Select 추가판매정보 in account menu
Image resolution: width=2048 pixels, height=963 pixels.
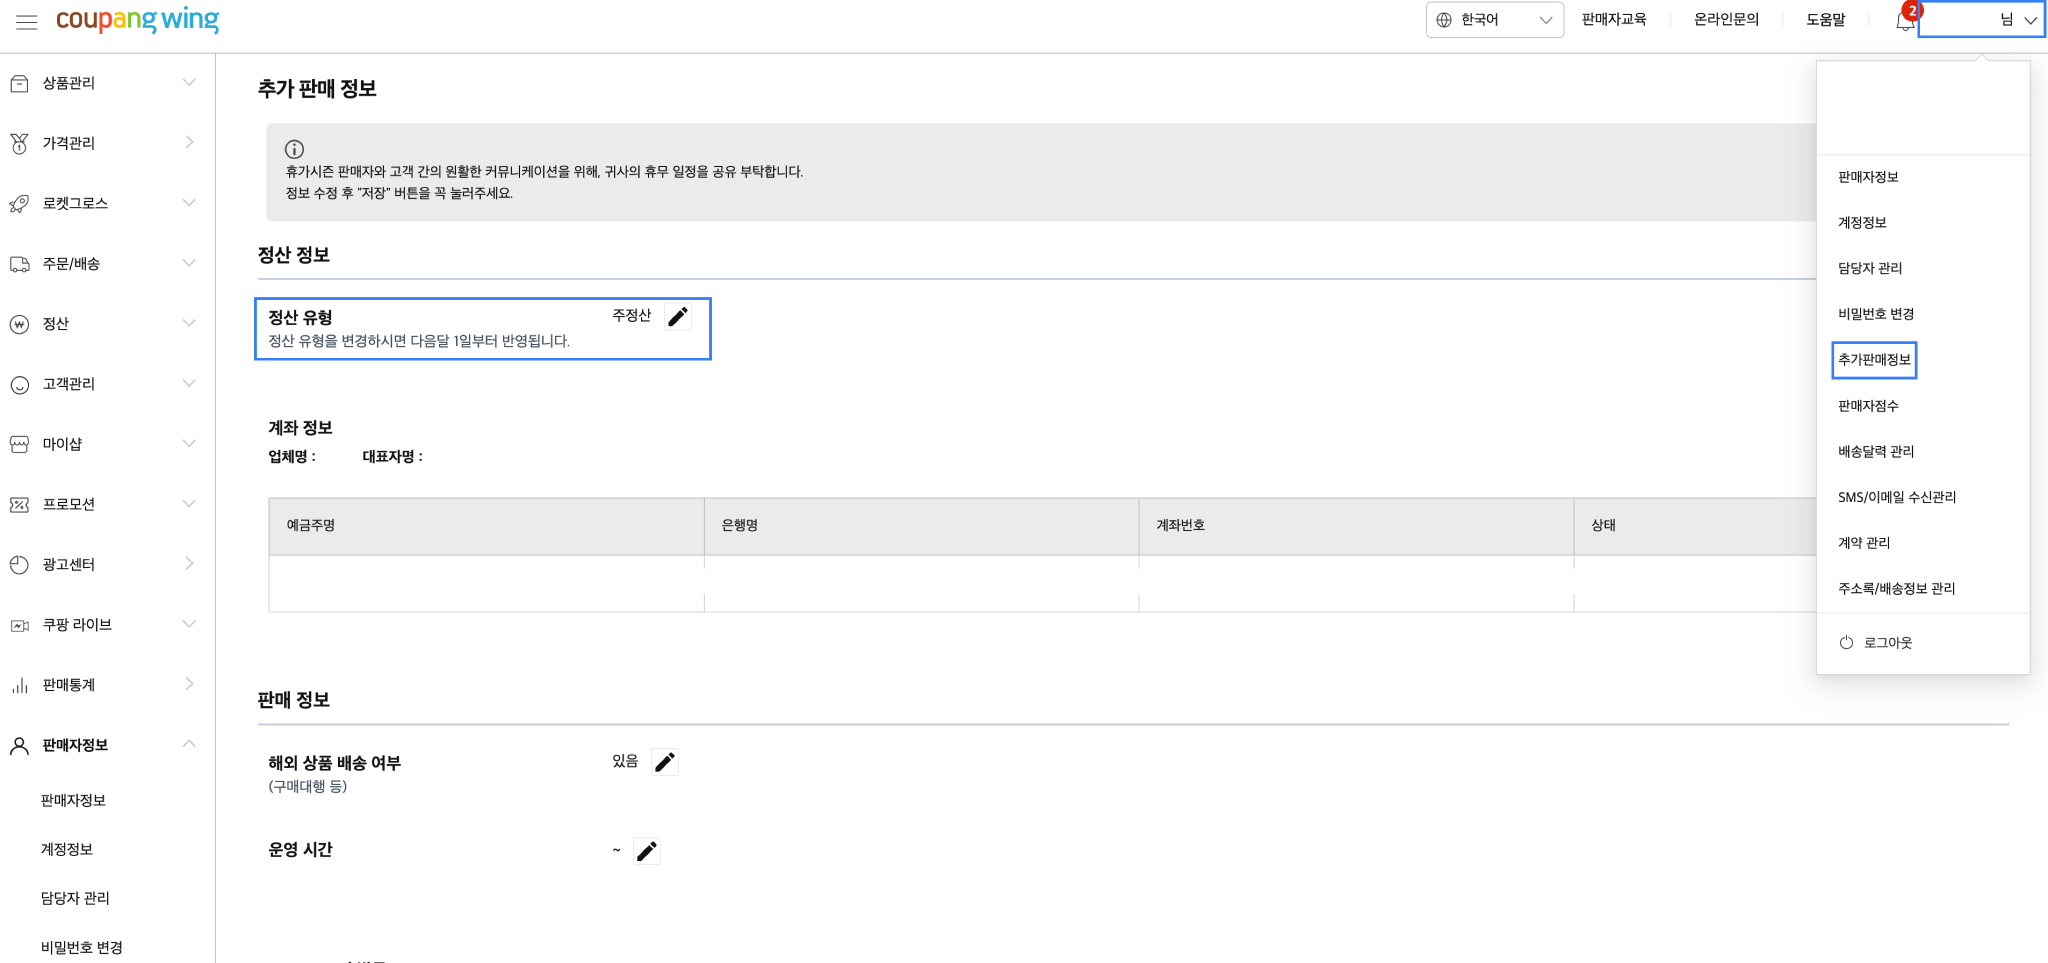1874,360
